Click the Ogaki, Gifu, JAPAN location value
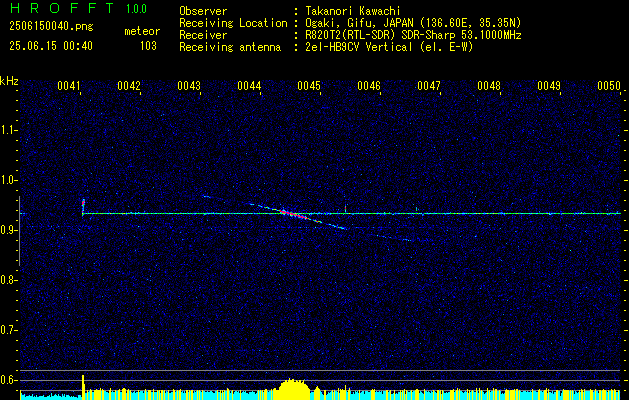This screenshot has height=400, width=629. click(413, 23)
